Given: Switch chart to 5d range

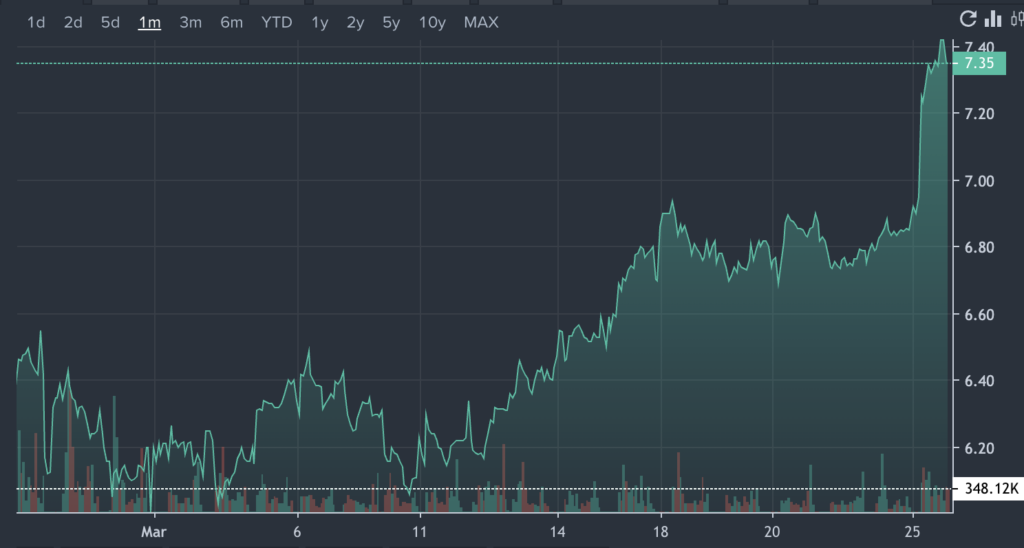Looking at the screenshot, I should tap(110, 23).
